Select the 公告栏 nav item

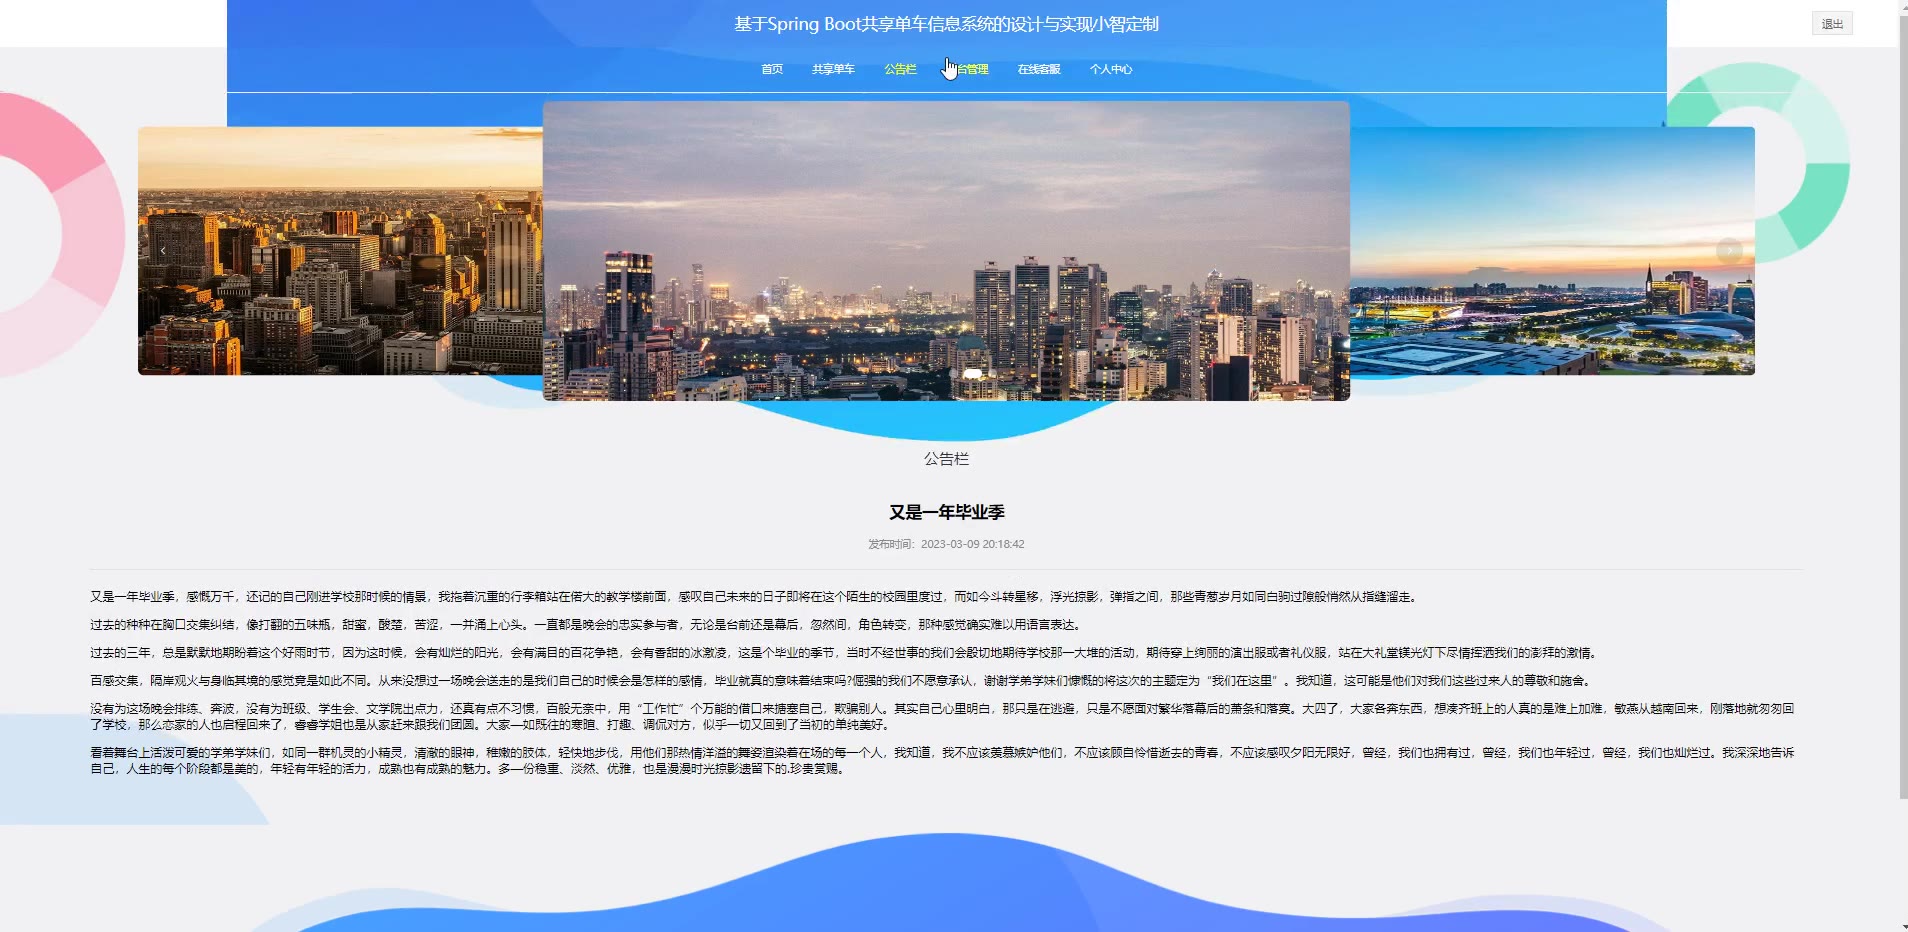click(900, 69)
